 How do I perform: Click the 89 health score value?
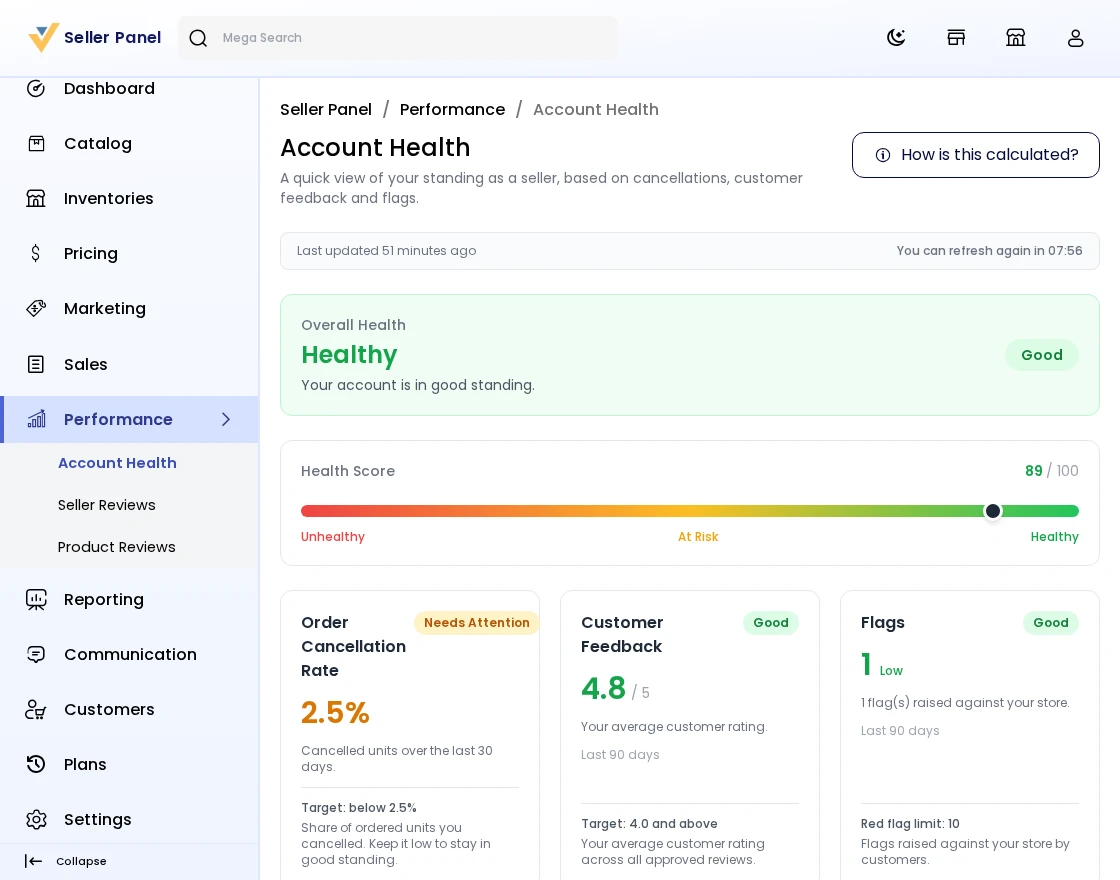[x=1034, y=471]
